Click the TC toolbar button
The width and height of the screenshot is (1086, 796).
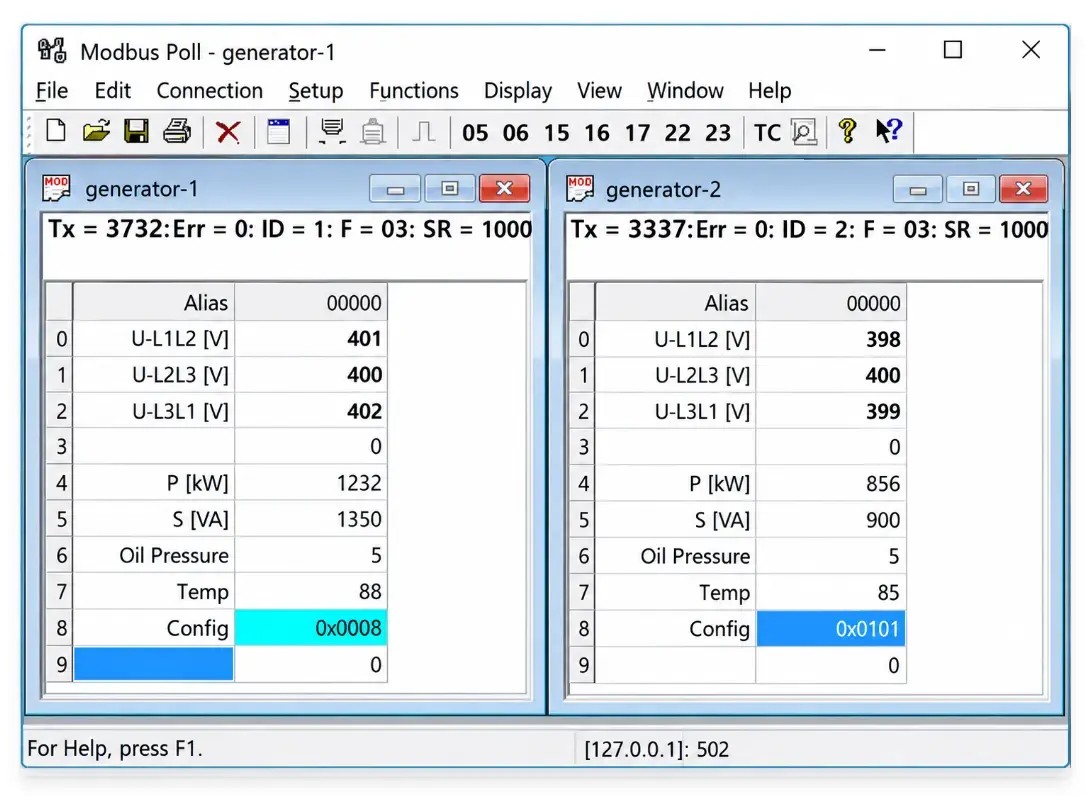coord(767,132)
